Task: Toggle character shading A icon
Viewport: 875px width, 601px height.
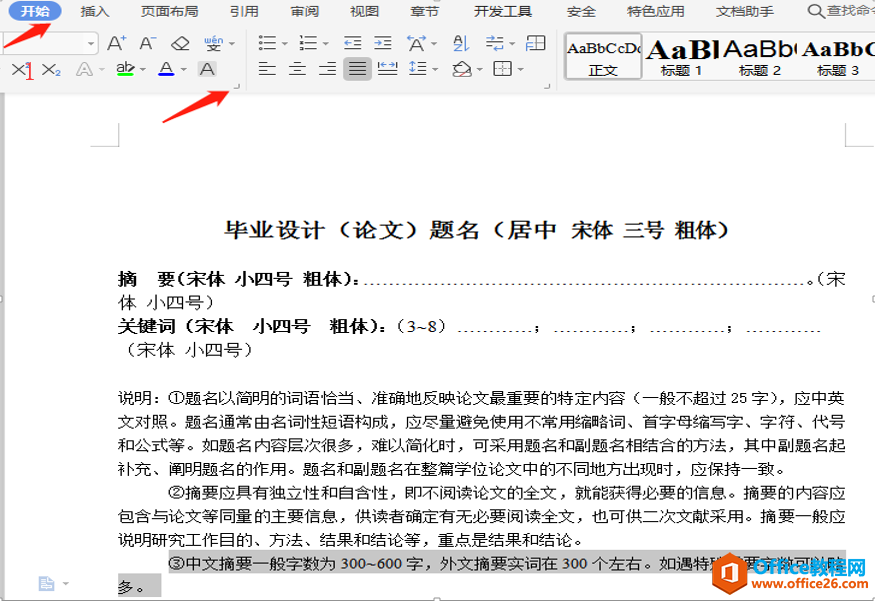Action: 207,70
